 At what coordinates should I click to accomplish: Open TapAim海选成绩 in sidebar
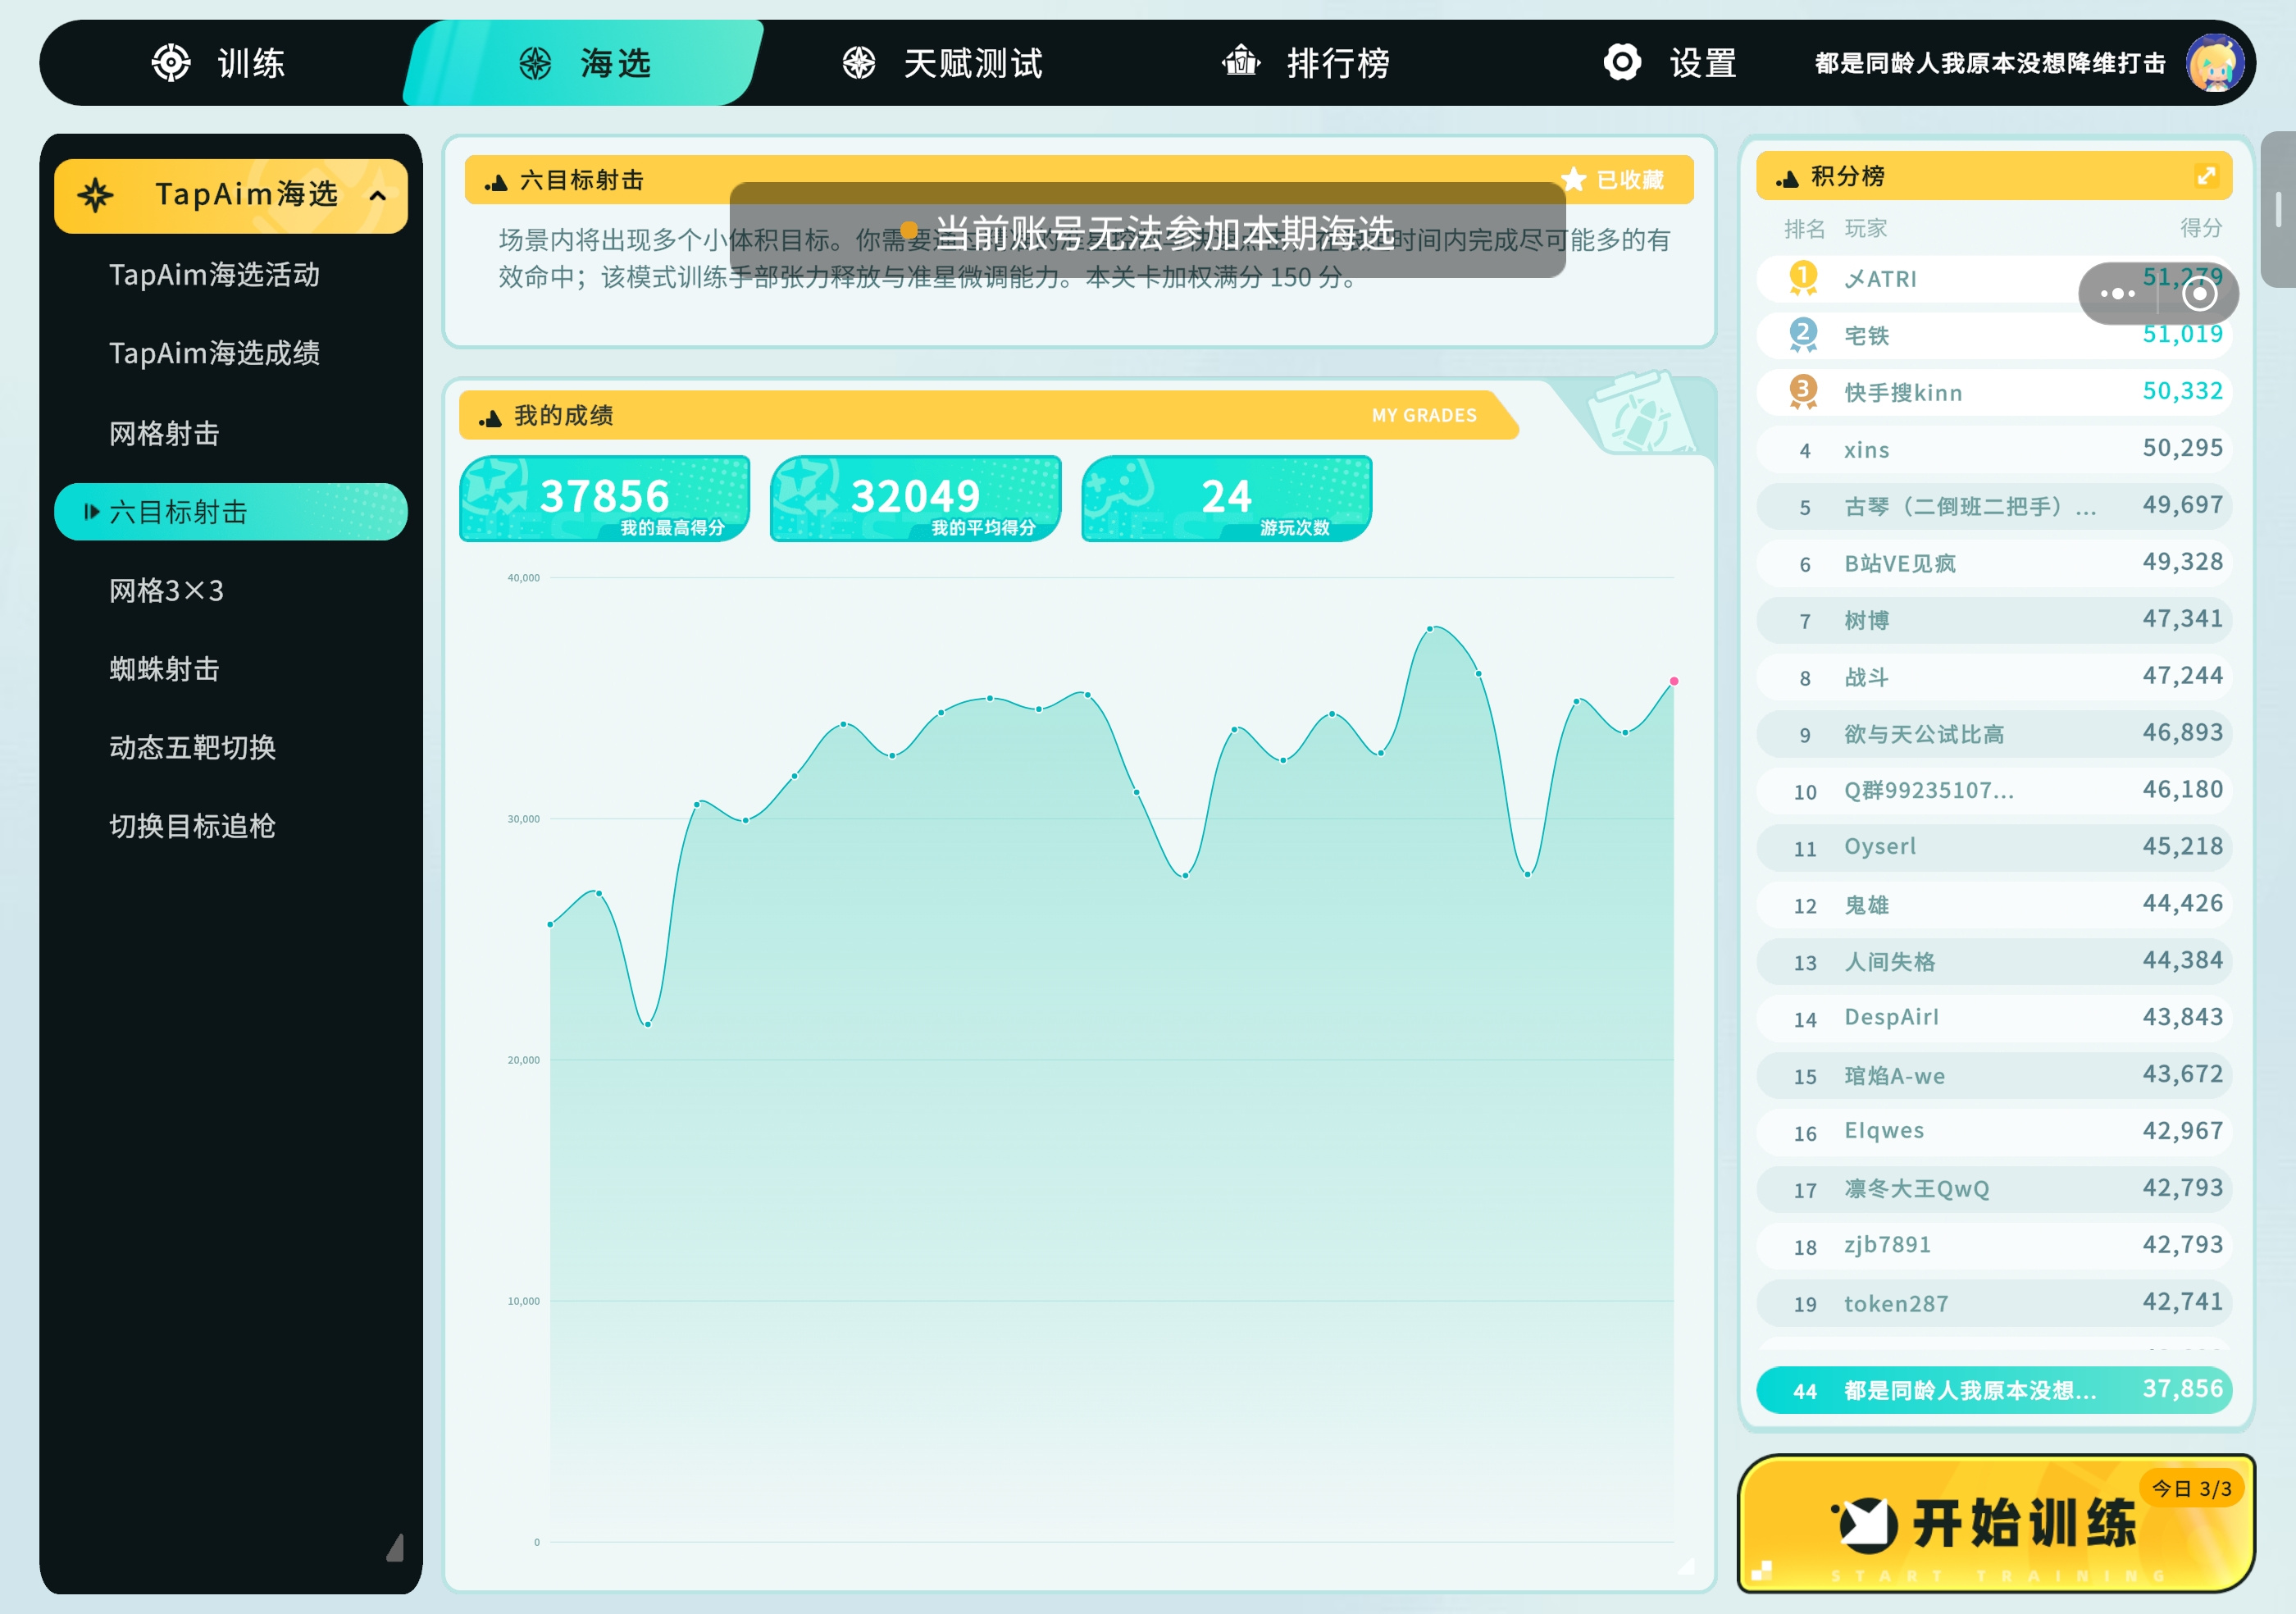coord(214,353)
